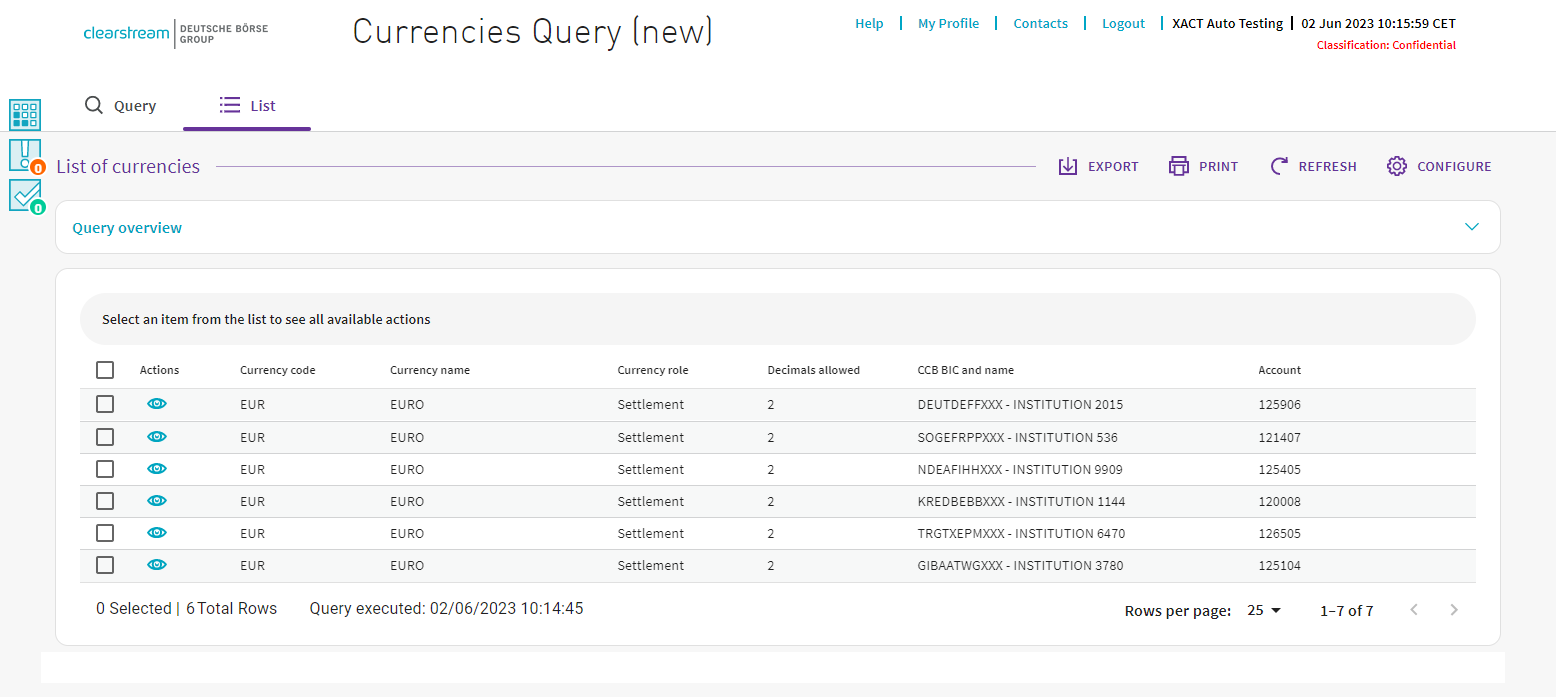Open the Rows per page dropdown
This screenshot has width=1556, height=697.
click(1264, 611)
